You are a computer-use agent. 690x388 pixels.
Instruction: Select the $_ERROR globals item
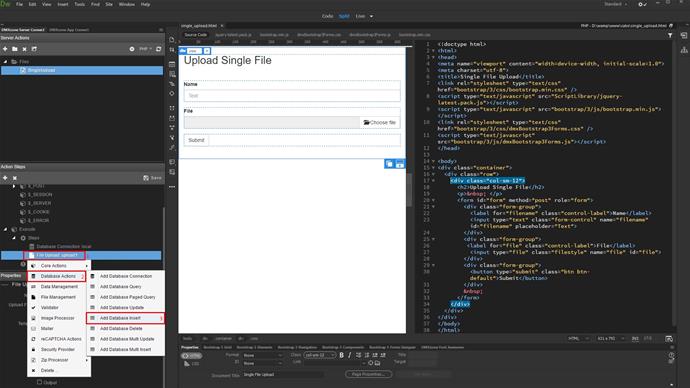tap(38, 220)
